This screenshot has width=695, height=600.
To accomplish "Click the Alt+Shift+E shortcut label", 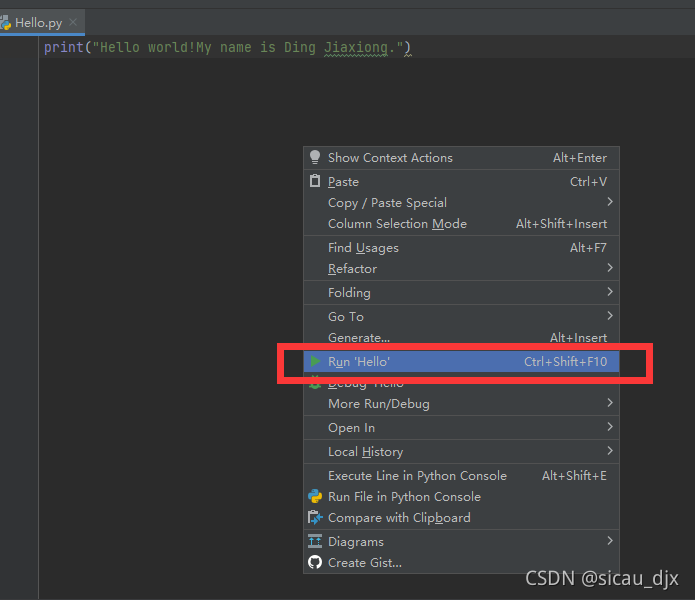I will pos(574,475).
